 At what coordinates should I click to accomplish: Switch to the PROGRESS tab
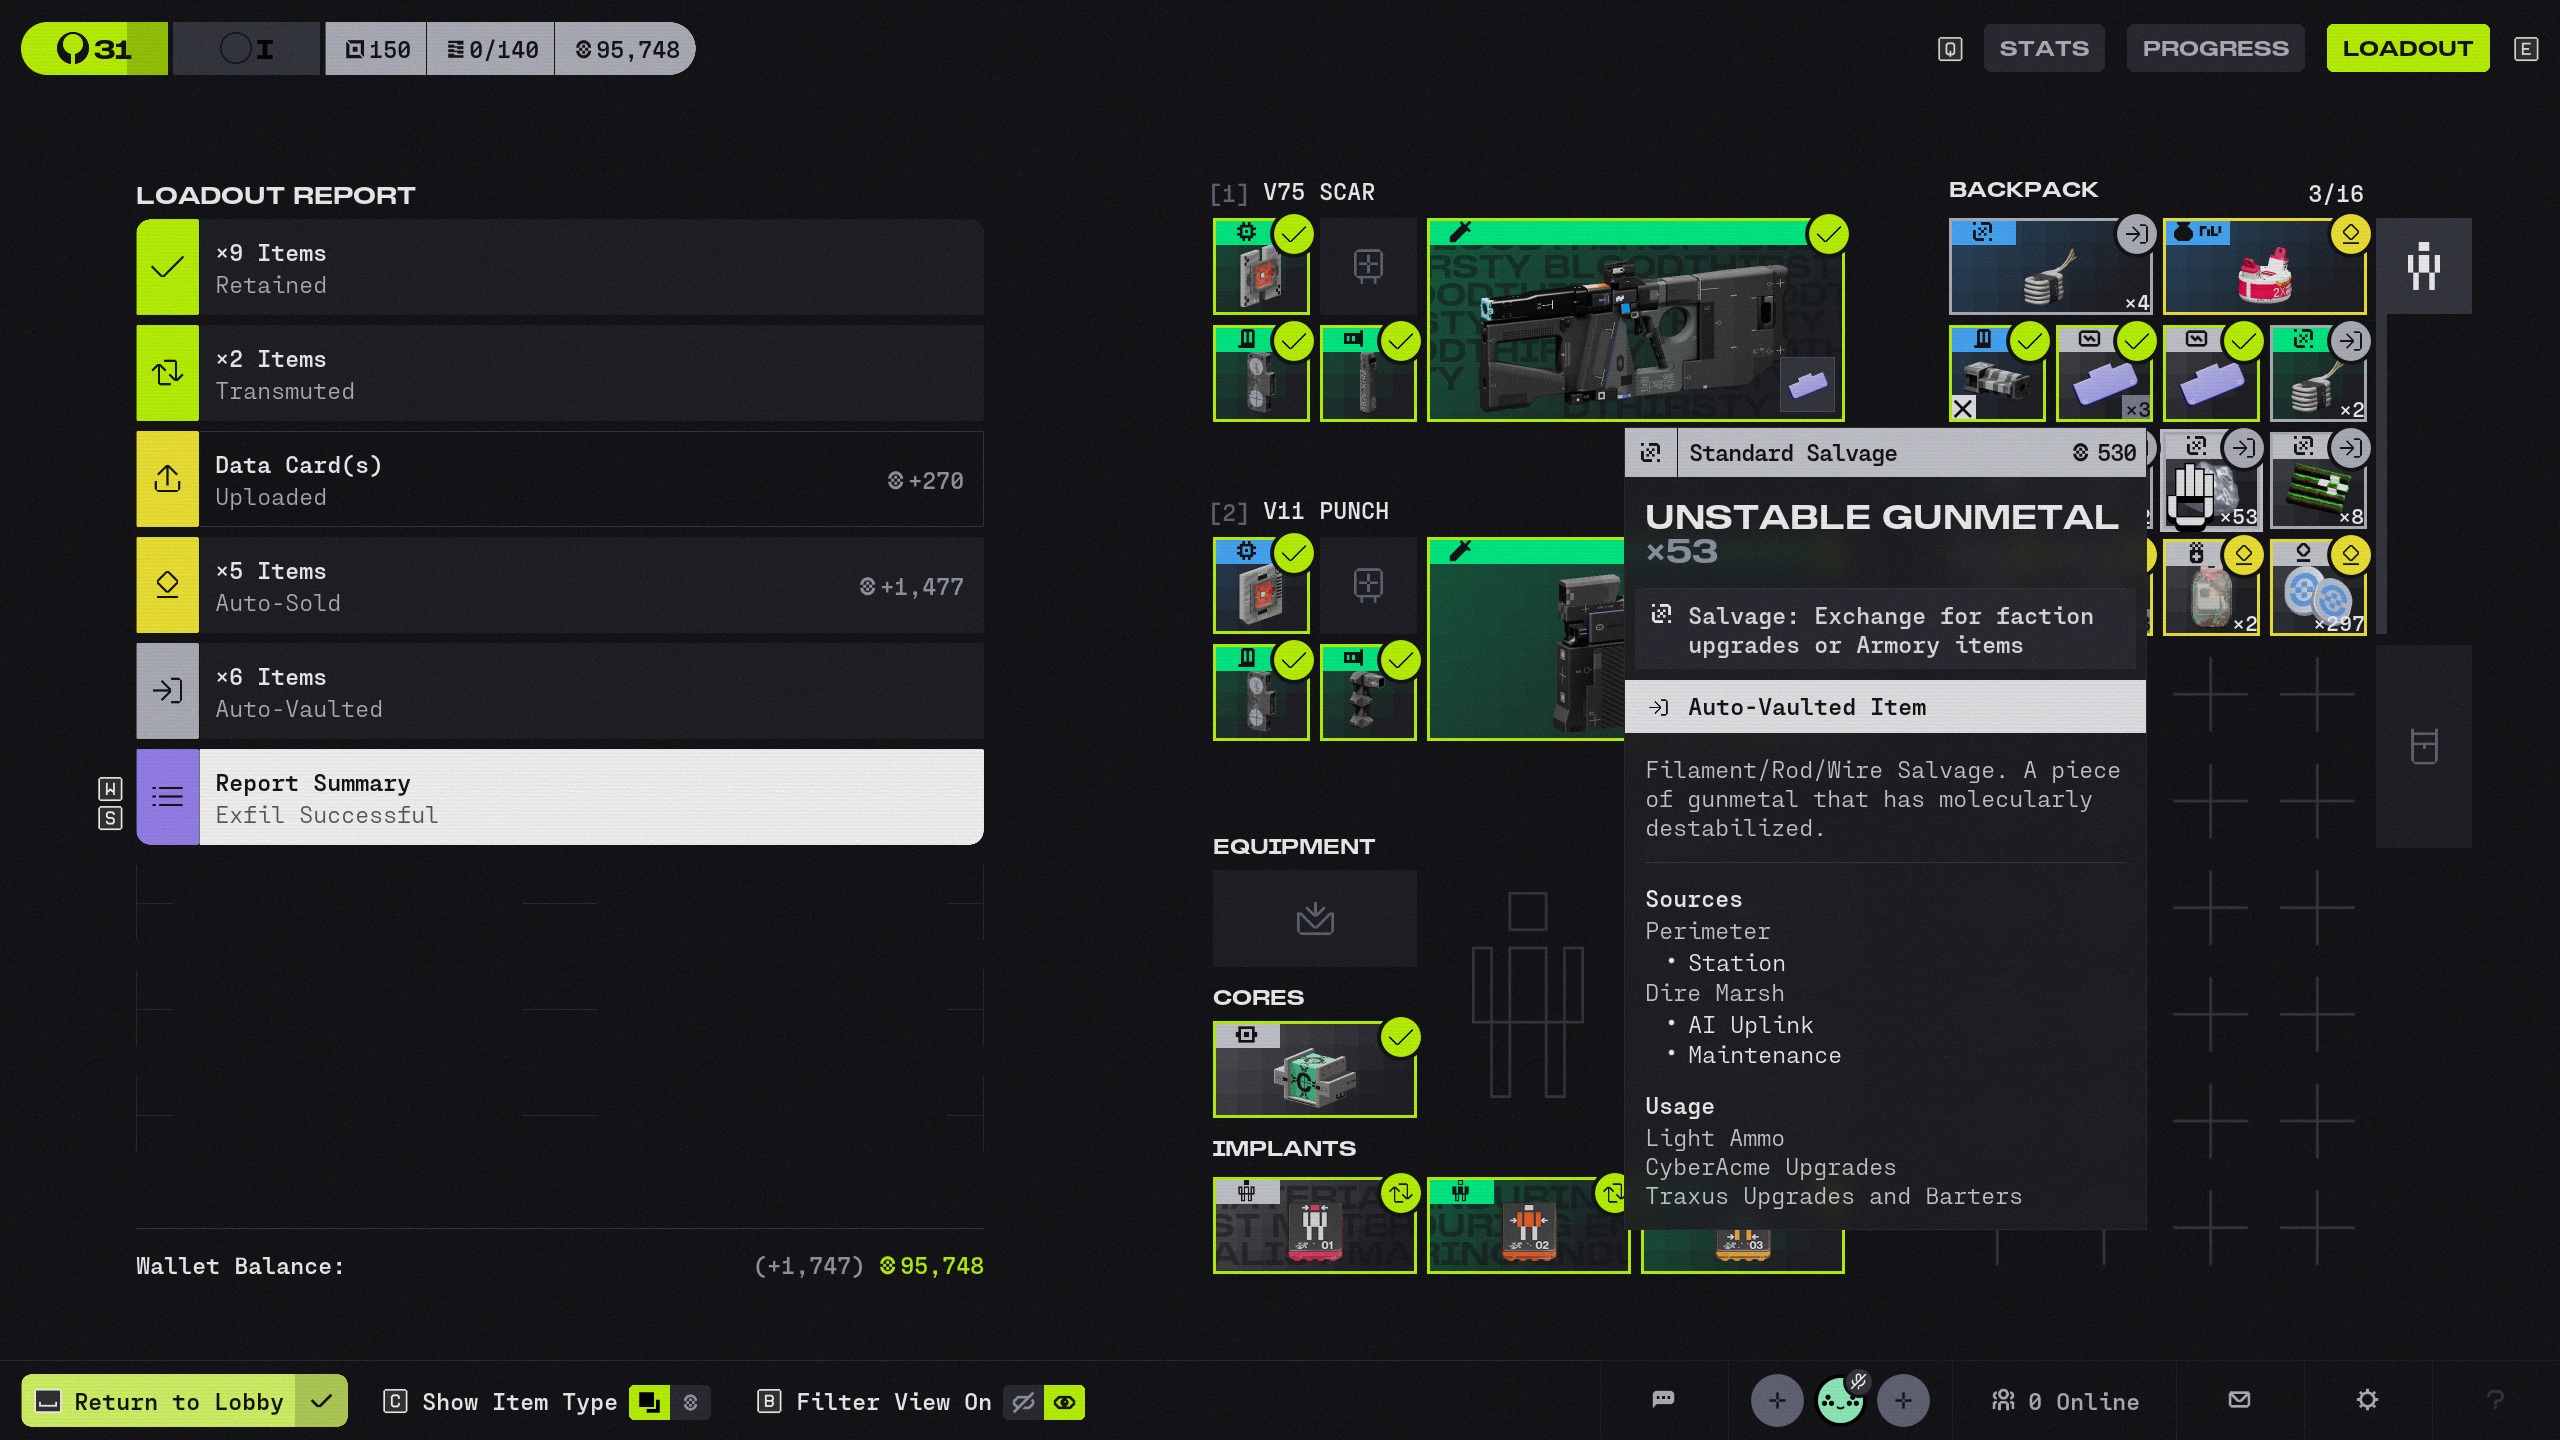(x=2215, y=48)
